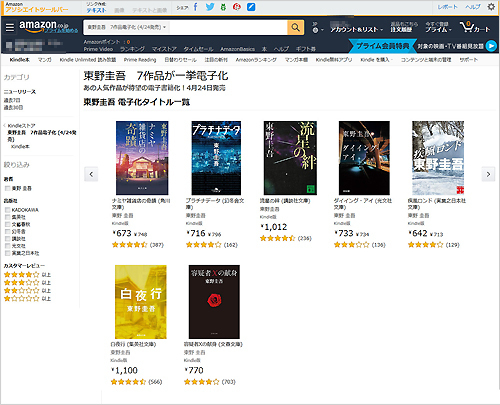Click in the Amazon search field
The width and height of the screenshot is (500, 405).
point(228,27)
